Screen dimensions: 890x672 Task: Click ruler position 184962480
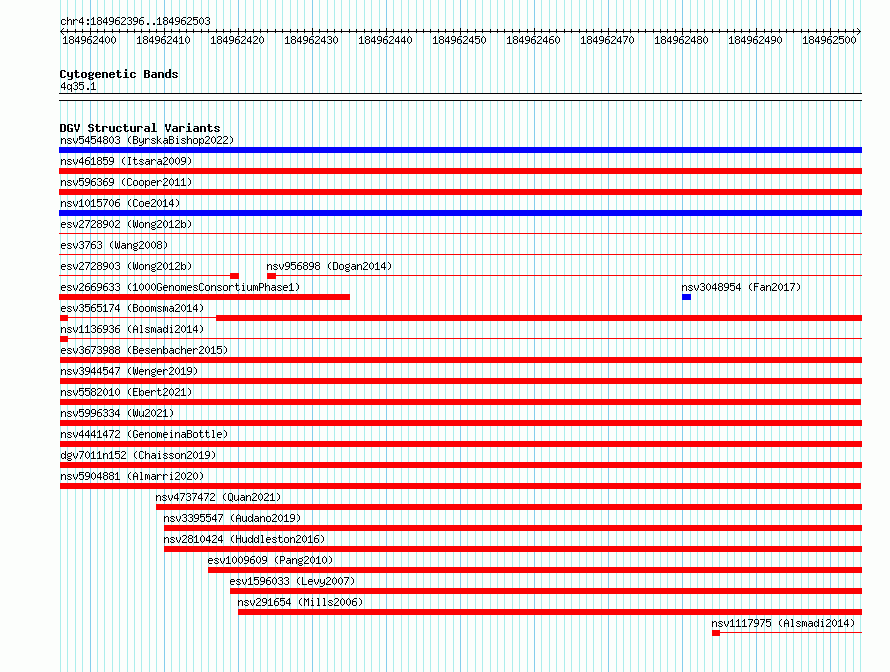681,40
